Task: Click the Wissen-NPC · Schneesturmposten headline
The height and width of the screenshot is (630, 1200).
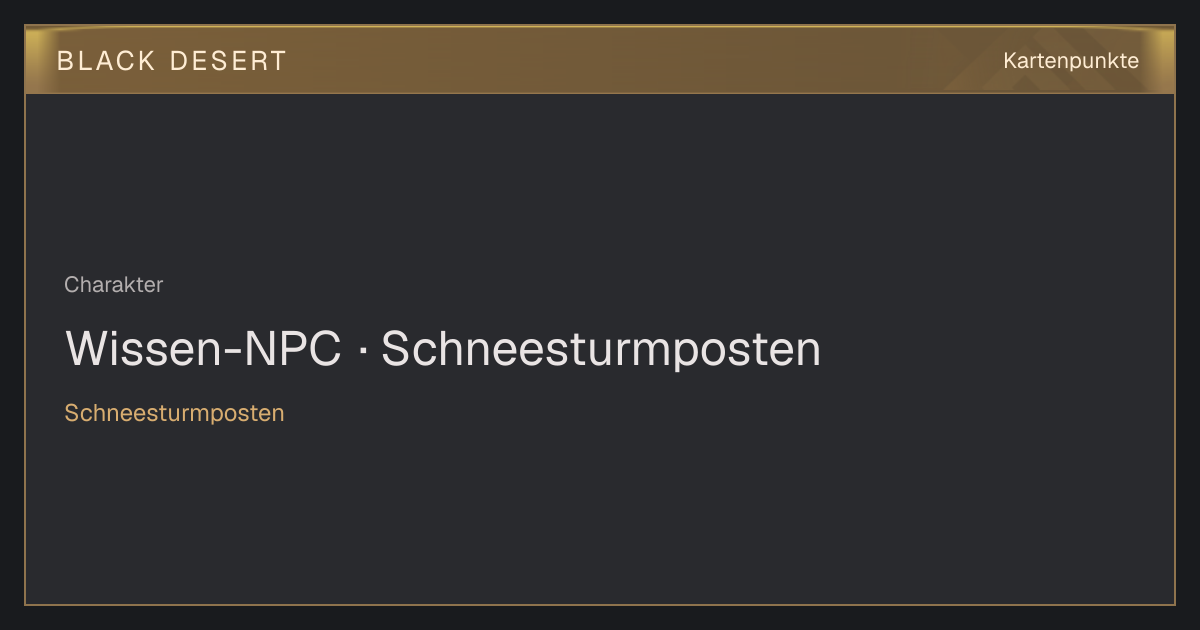Action: tap(443, 349)
